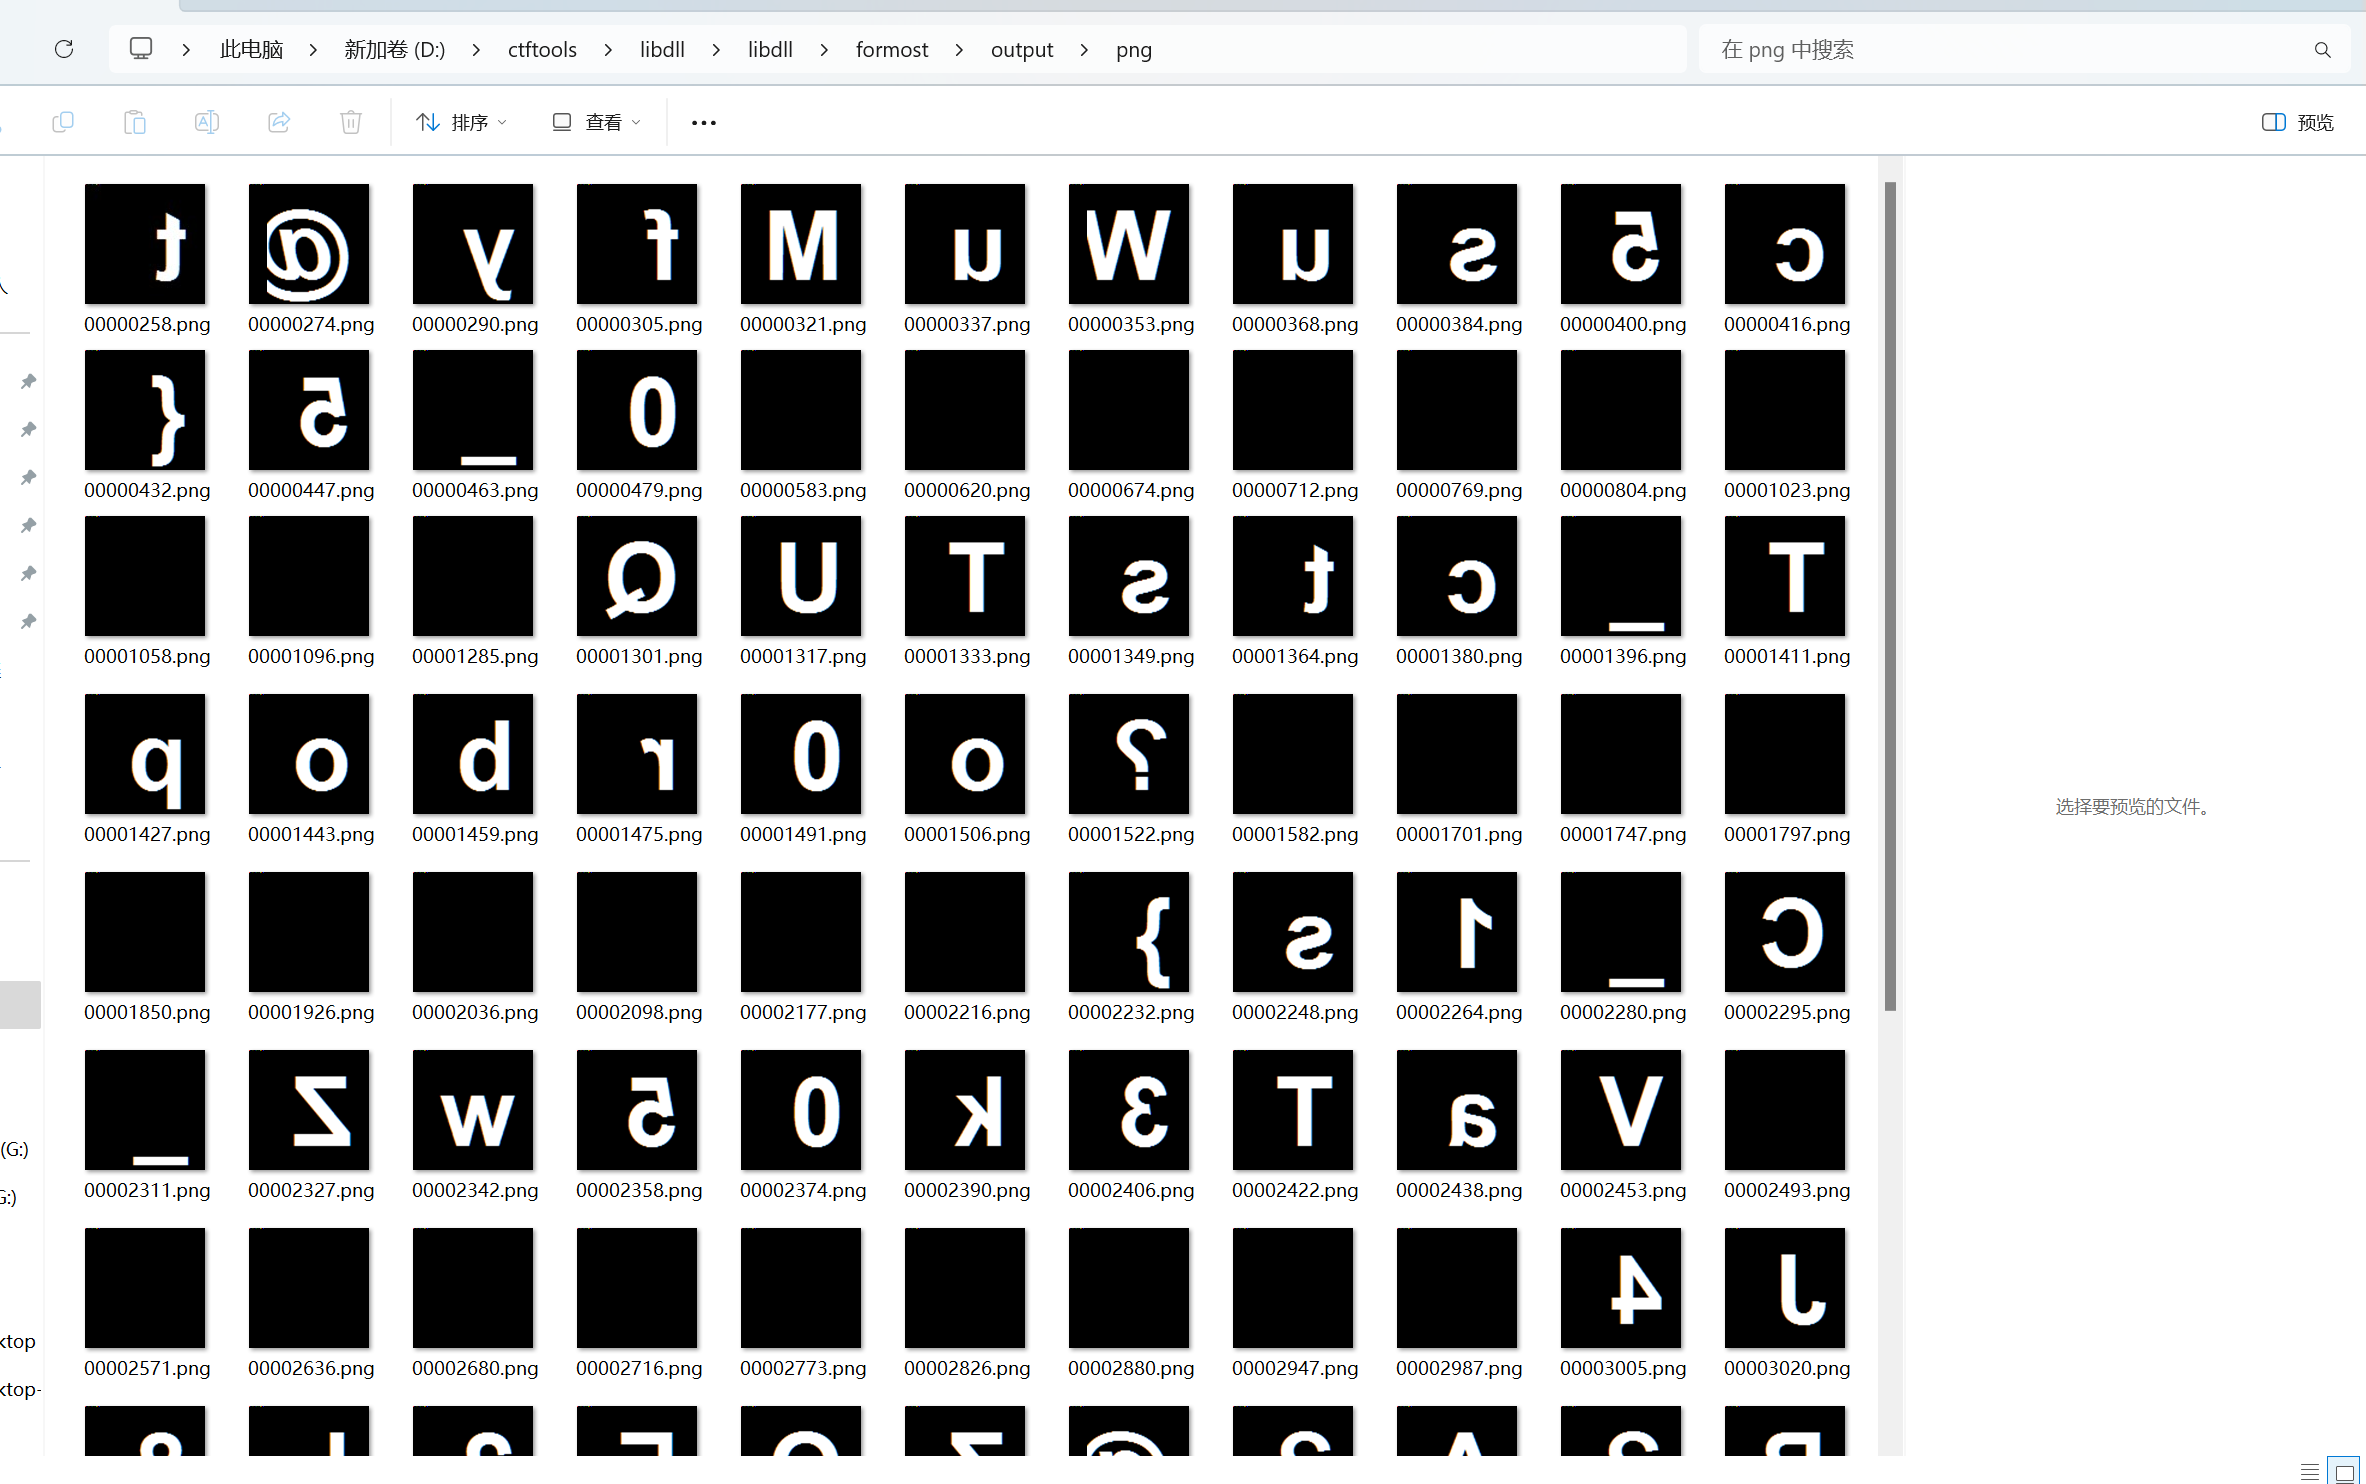The image size is (2366, 1484).
Task: Click file name 00001797.png
Action: [x=1787, y=834]
